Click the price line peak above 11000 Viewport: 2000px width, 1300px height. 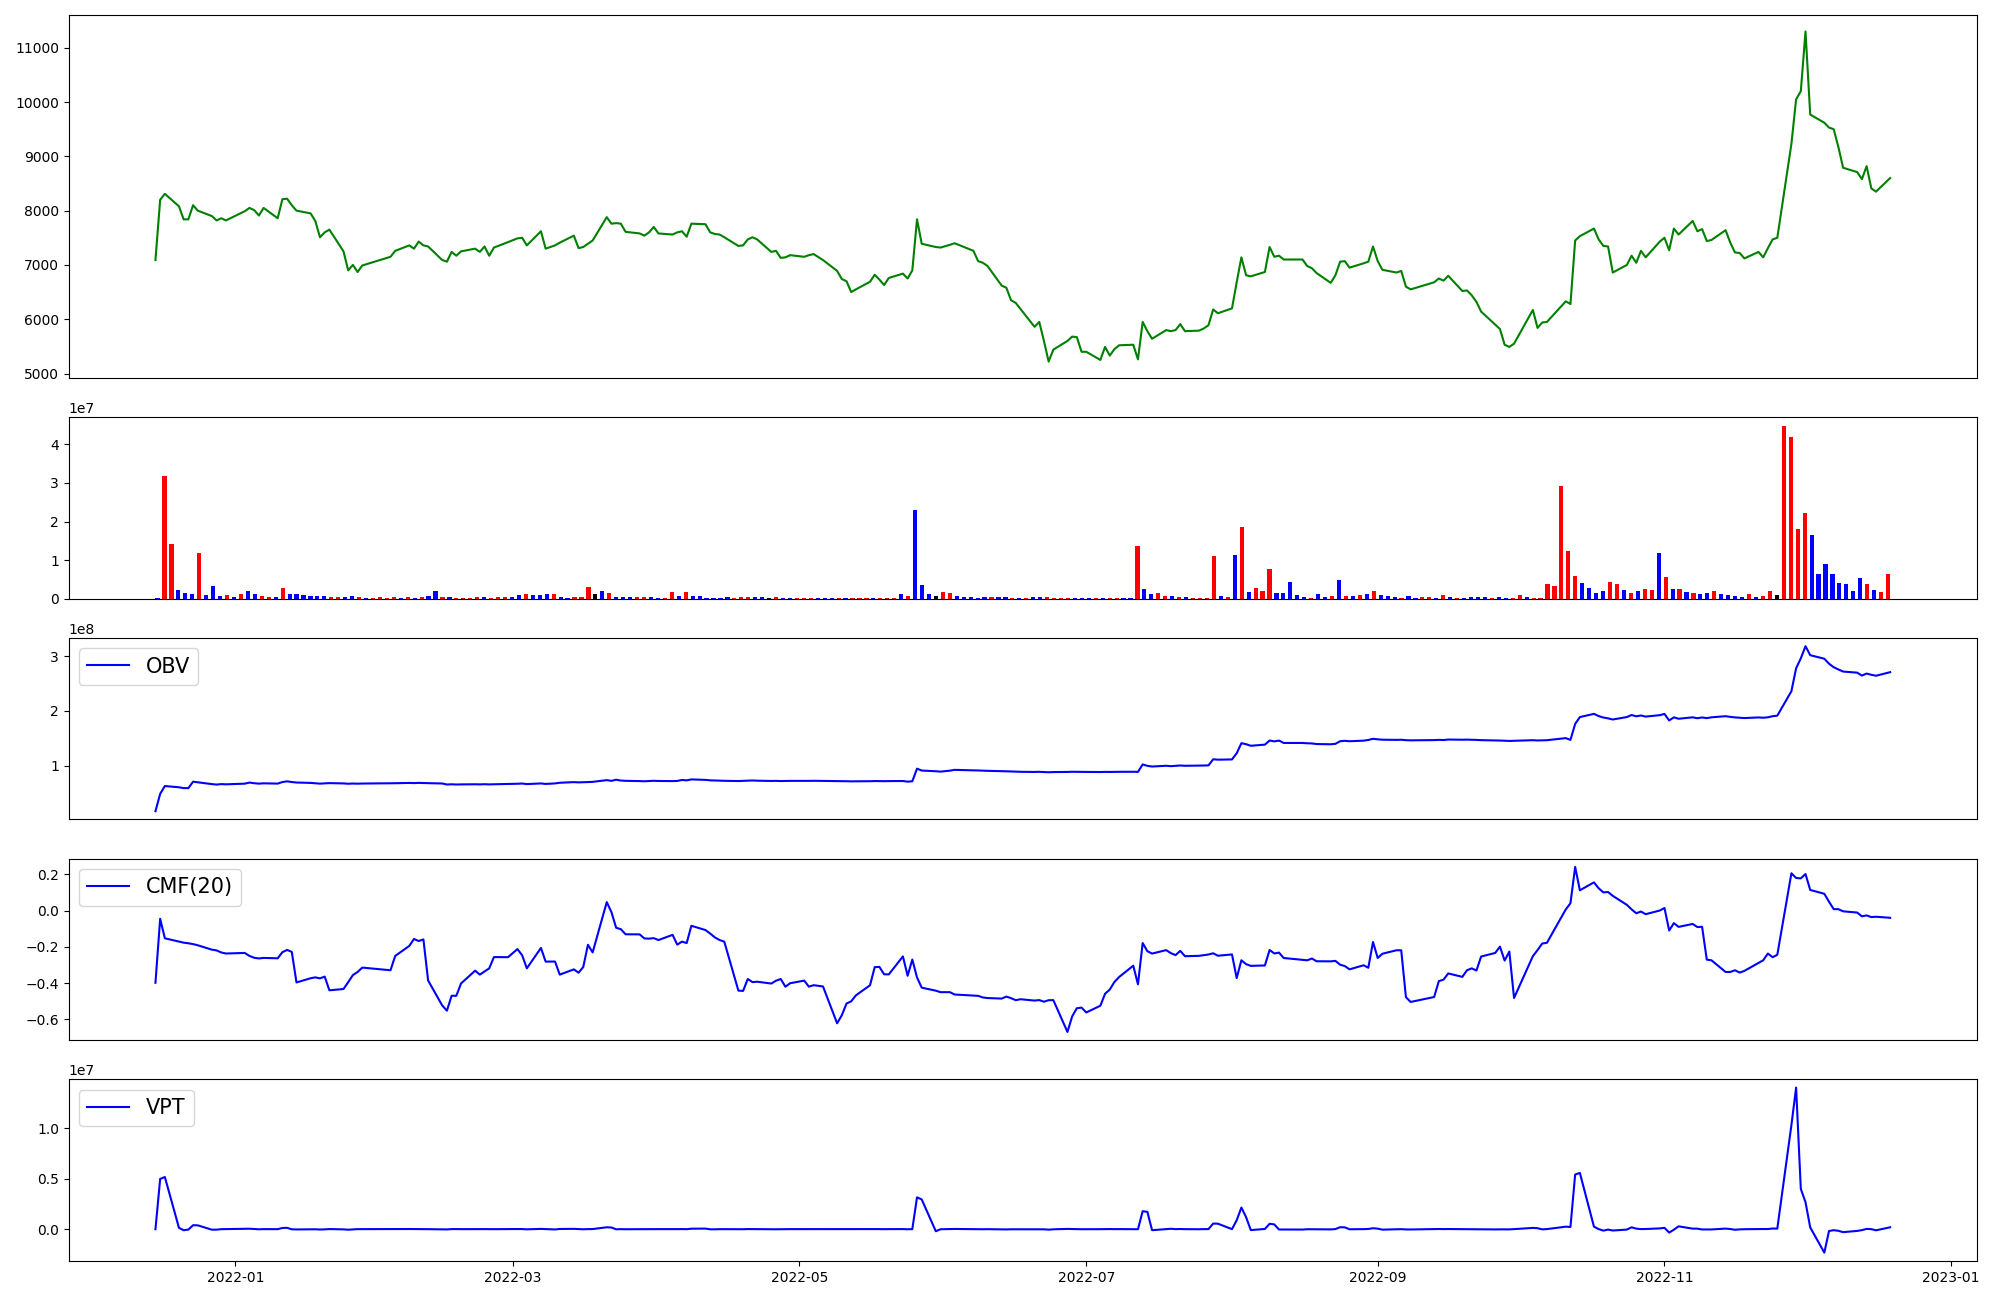coord(1805,32)
